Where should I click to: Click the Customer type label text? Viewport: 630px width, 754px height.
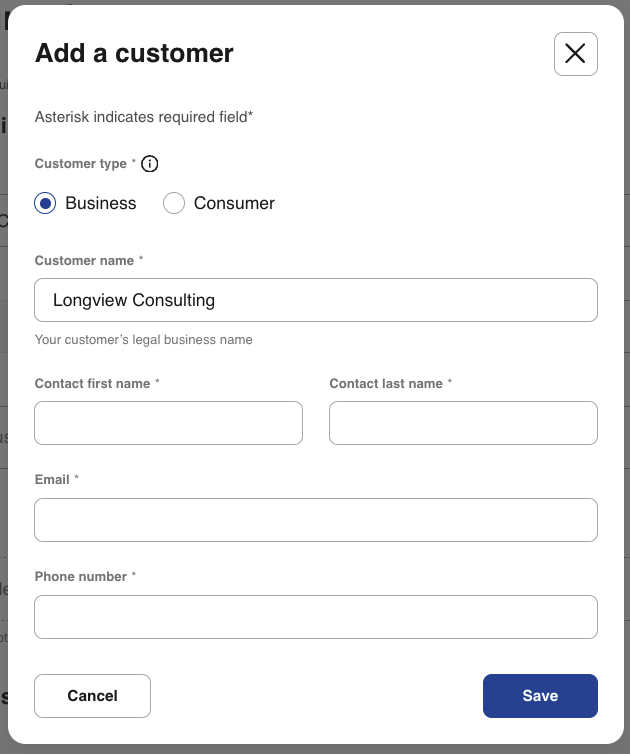[80, 163]
